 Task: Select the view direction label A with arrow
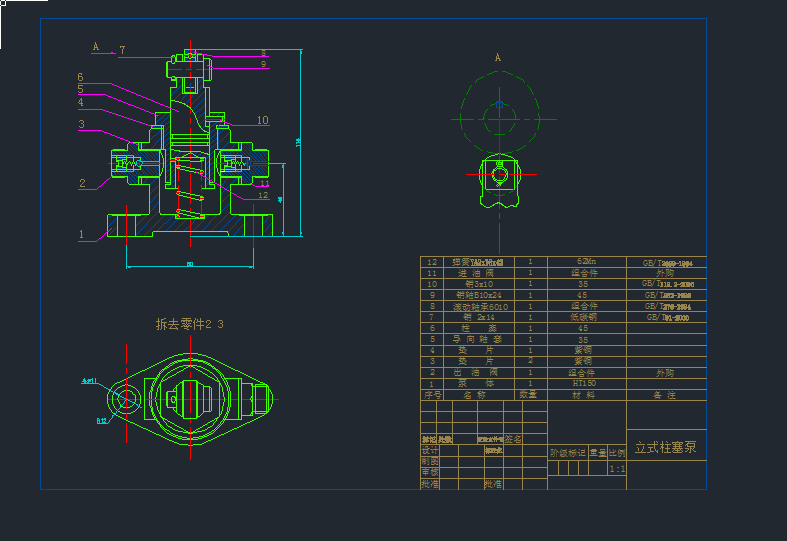click(97, 47)
